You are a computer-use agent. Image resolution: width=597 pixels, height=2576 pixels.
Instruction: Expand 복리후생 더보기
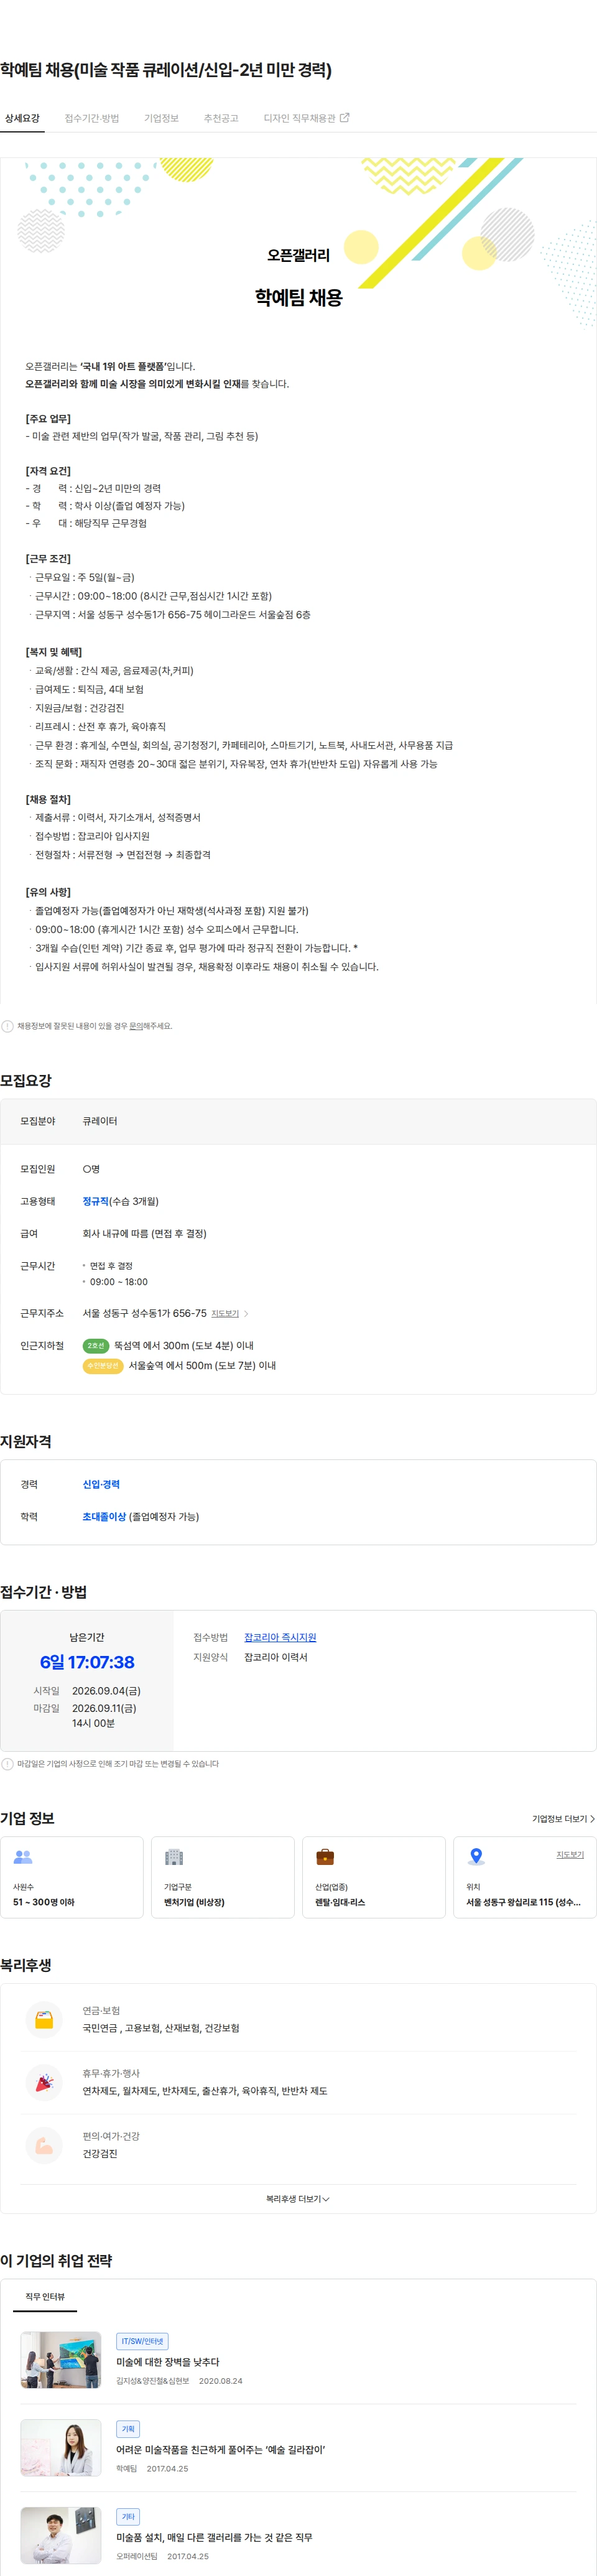298,2199
